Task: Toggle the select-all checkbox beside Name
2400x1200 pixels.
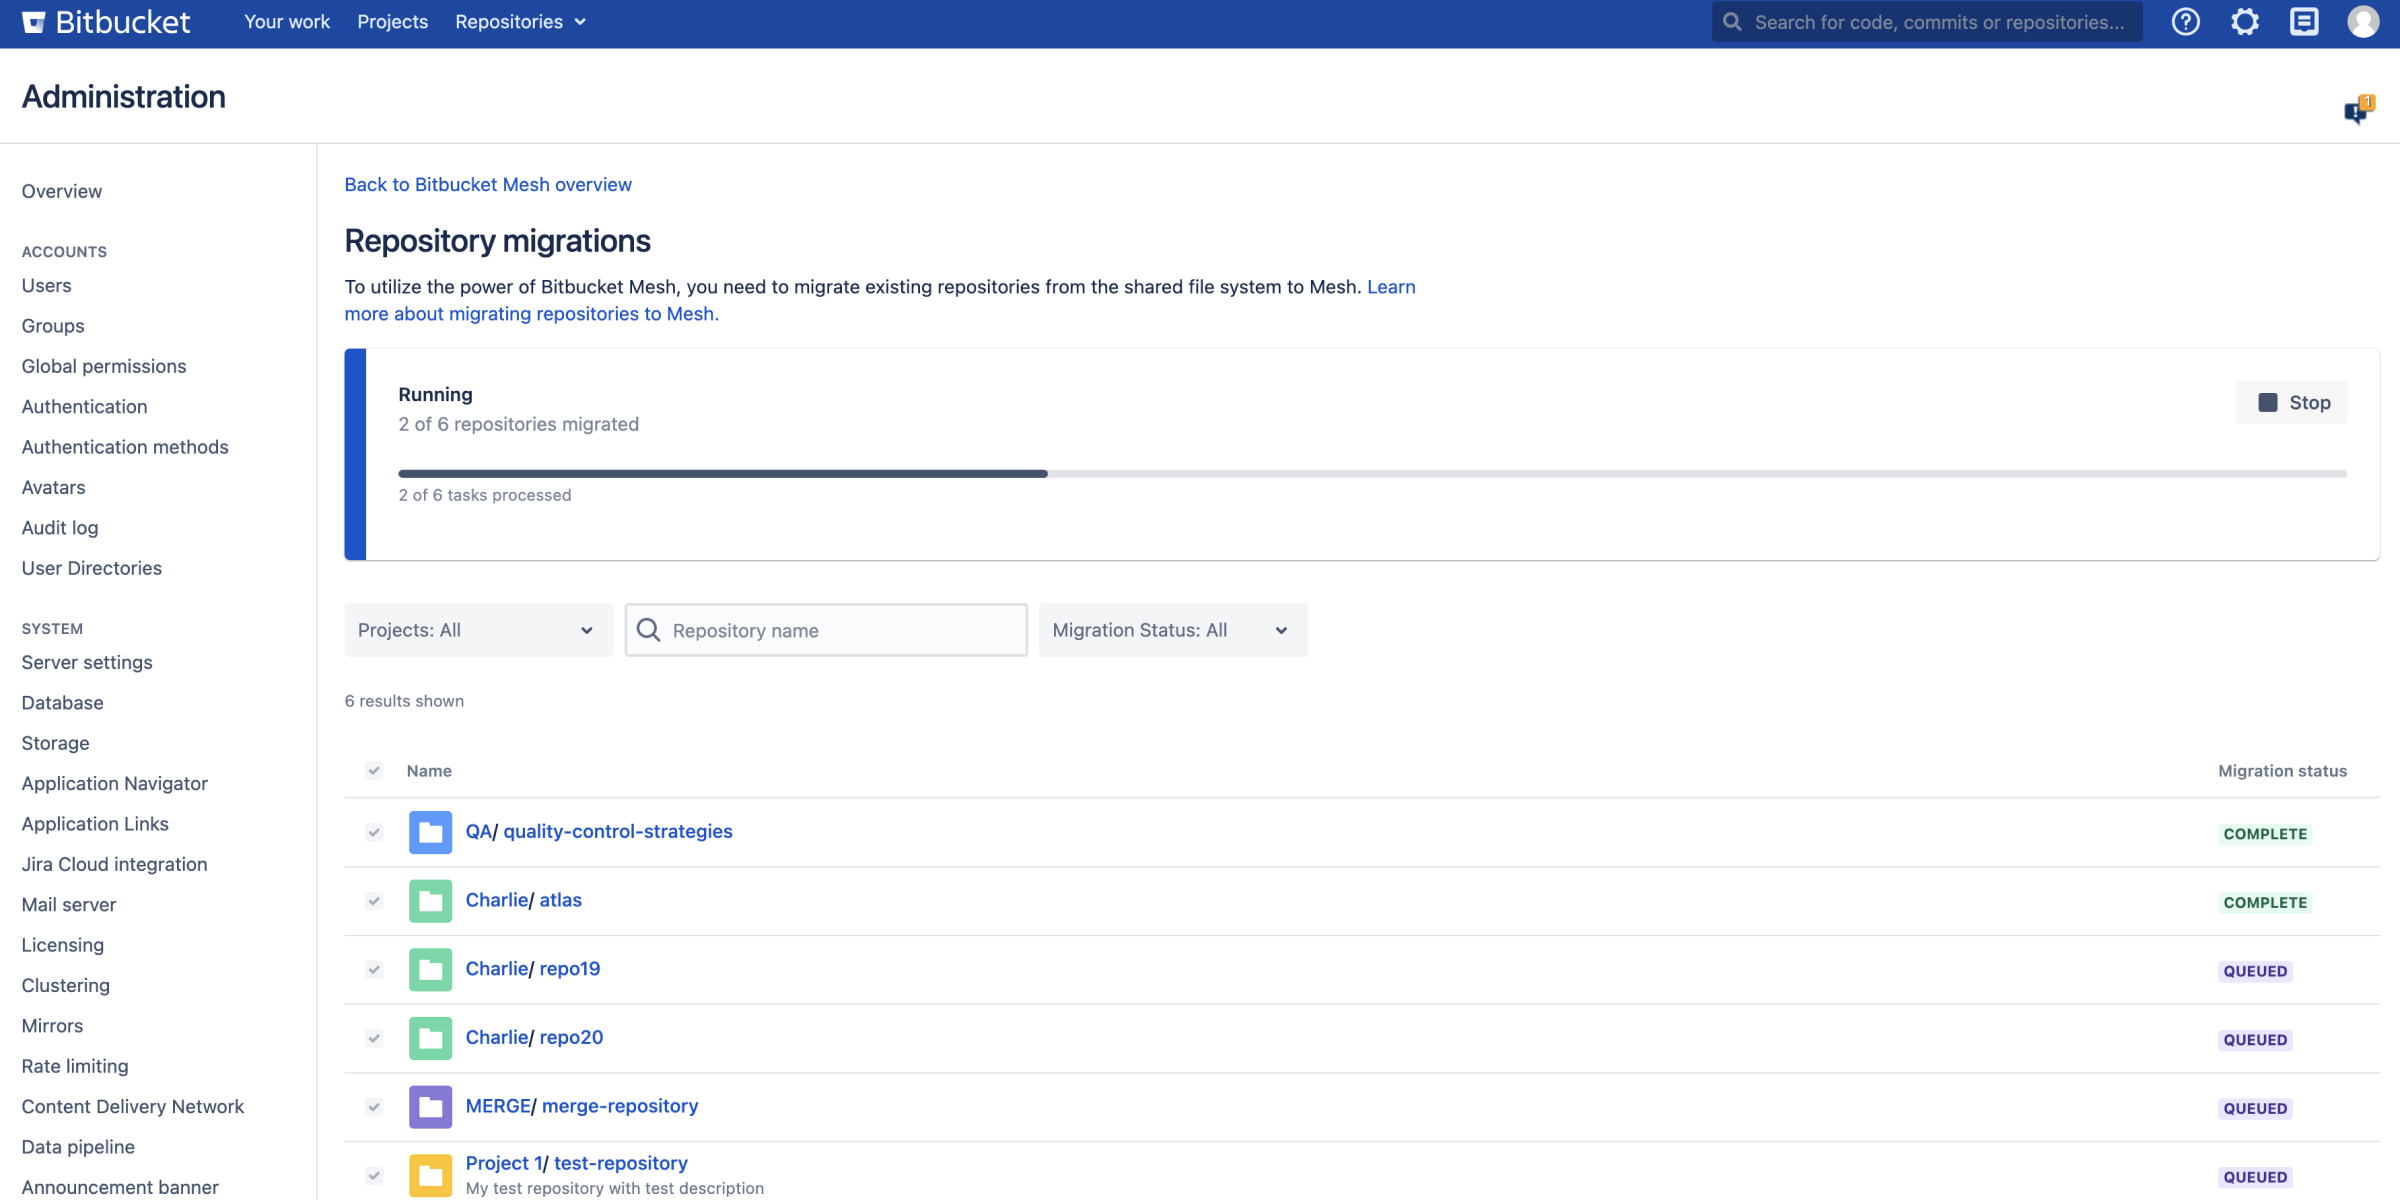Action: (374, 771)
